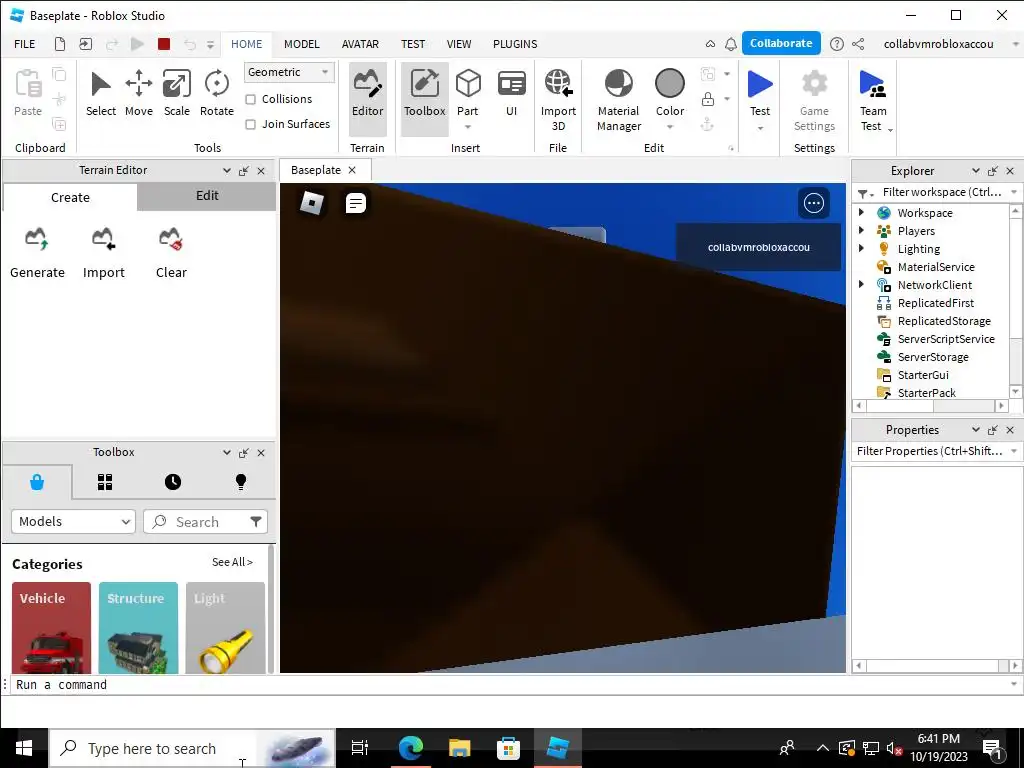The height and width of the screenshot is (768, 1024).
Task: Choose the Scale tool
Action: (x=176, y=93)
